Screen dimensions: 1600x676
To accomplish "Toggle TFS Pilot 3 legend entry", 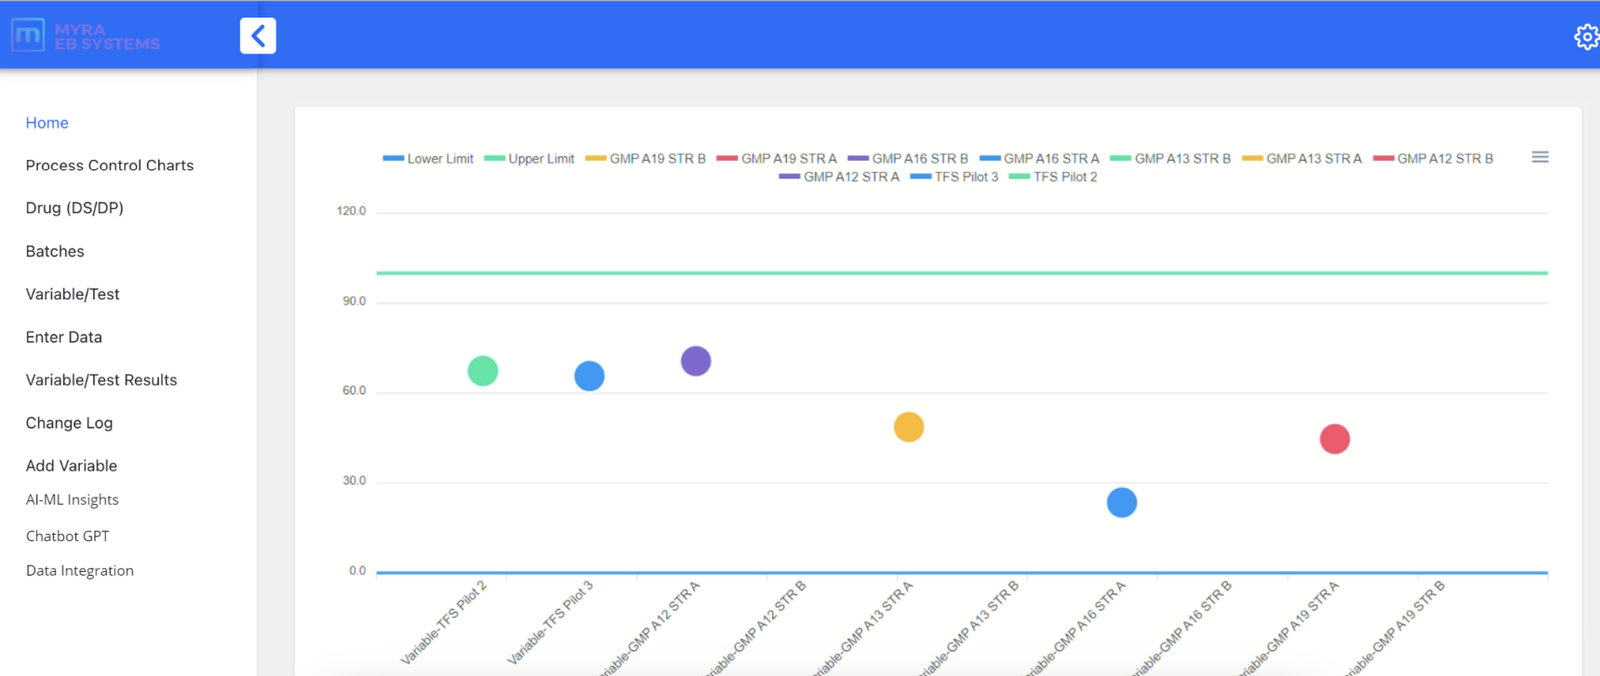I will (955, 177).
